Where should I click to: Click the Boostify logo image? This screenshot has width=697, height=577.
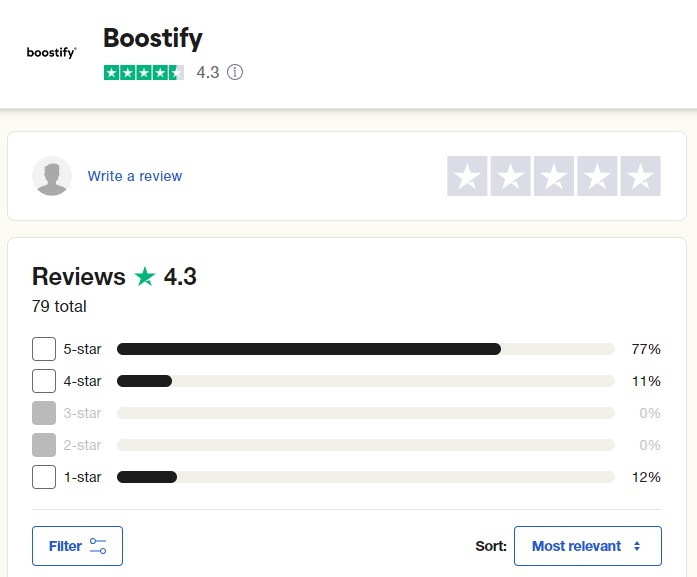pos(52,52)
